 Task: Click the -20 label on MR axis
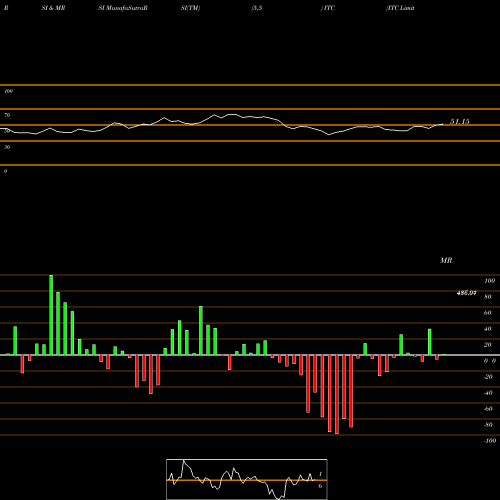click(488, 377)
